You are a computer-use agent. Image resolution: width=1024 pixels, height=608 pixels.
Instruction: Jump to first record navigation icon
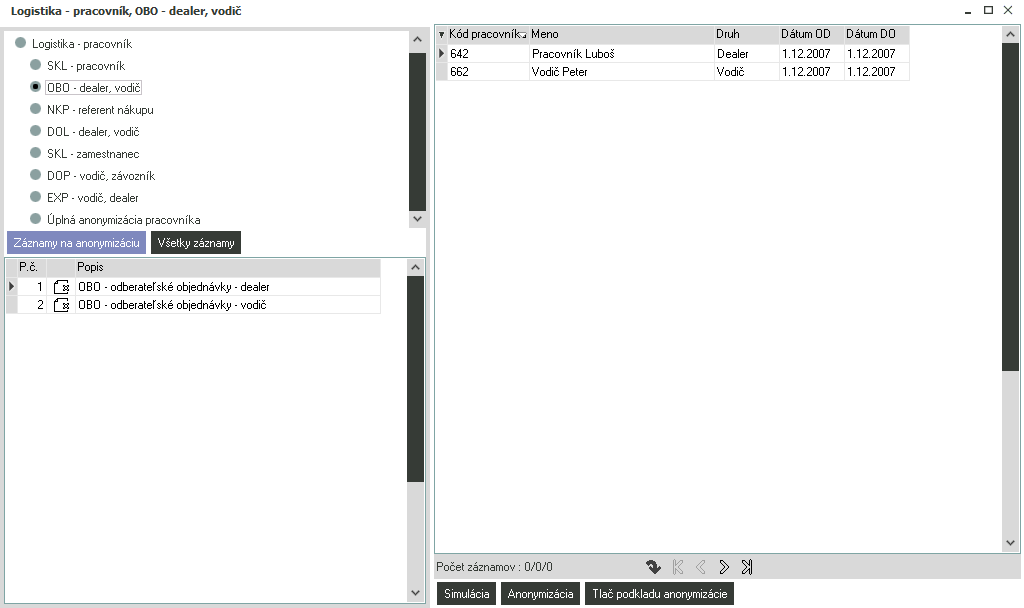coord(678,567)
